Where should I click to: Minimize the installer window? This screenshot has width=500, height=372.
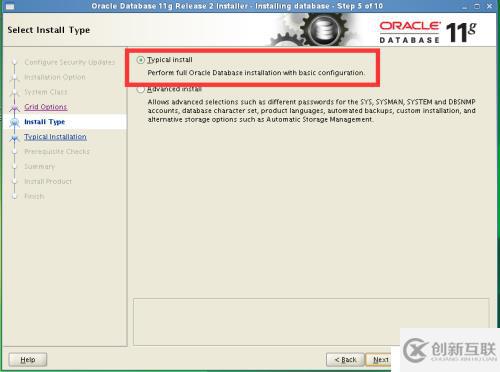[465, 6]
